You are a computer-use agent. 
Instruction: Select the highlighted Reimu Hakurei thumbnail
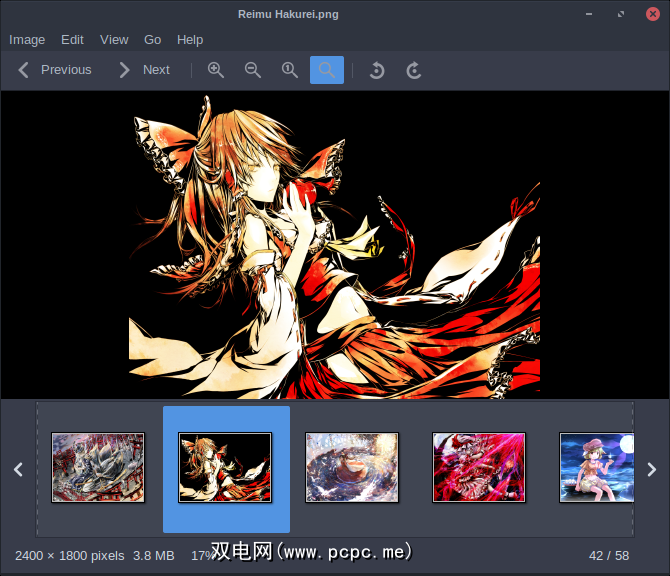pos(225,467)
